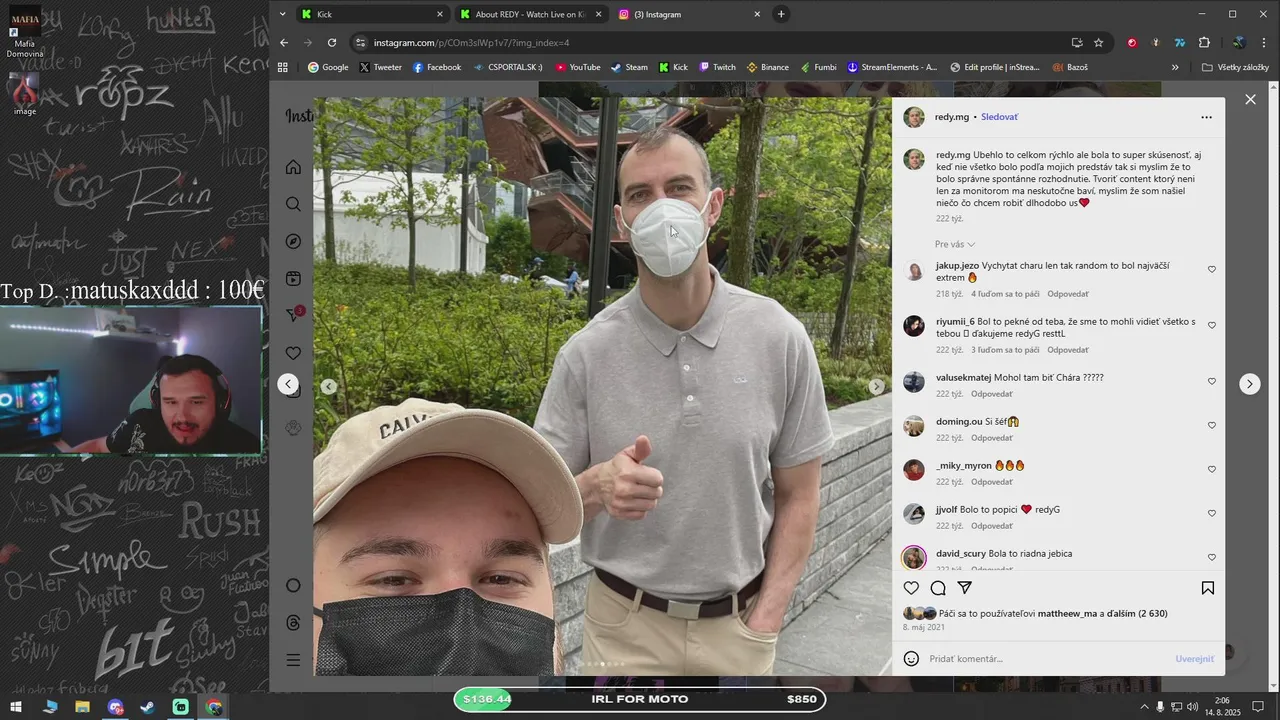The height and width of the screenshot is (720, 1280).
Task: Go to the next post with the right arrow
Action: pos(1250,384)
